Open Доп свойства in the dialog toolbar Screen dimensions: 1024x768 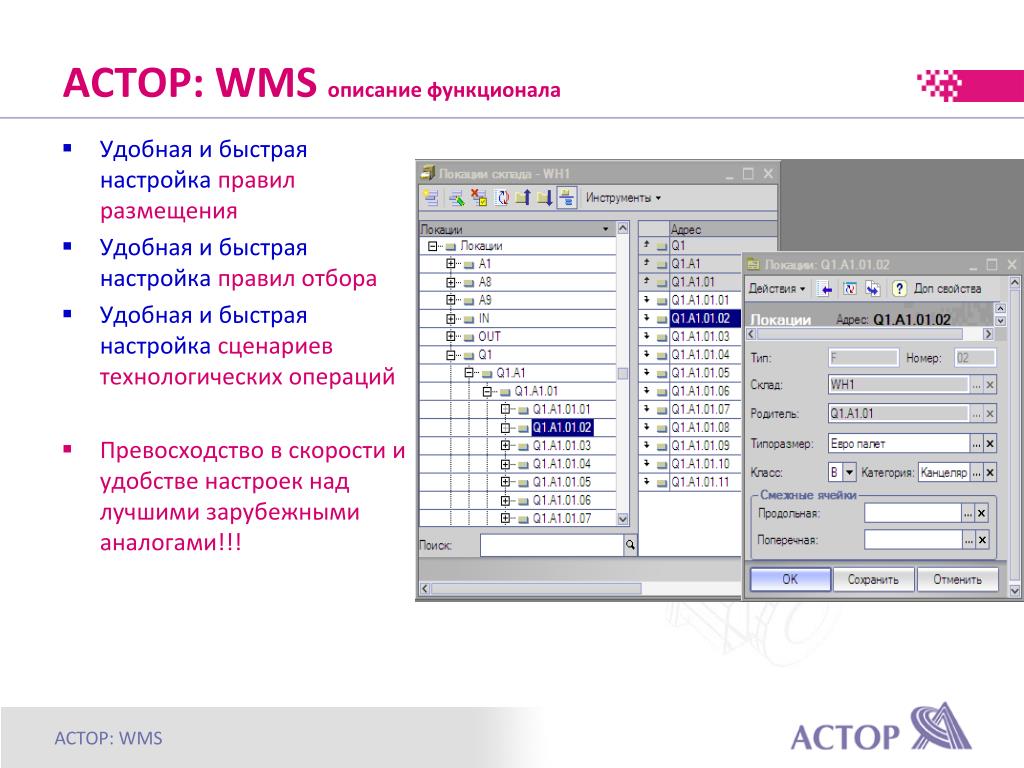click(x=947, y=288)
